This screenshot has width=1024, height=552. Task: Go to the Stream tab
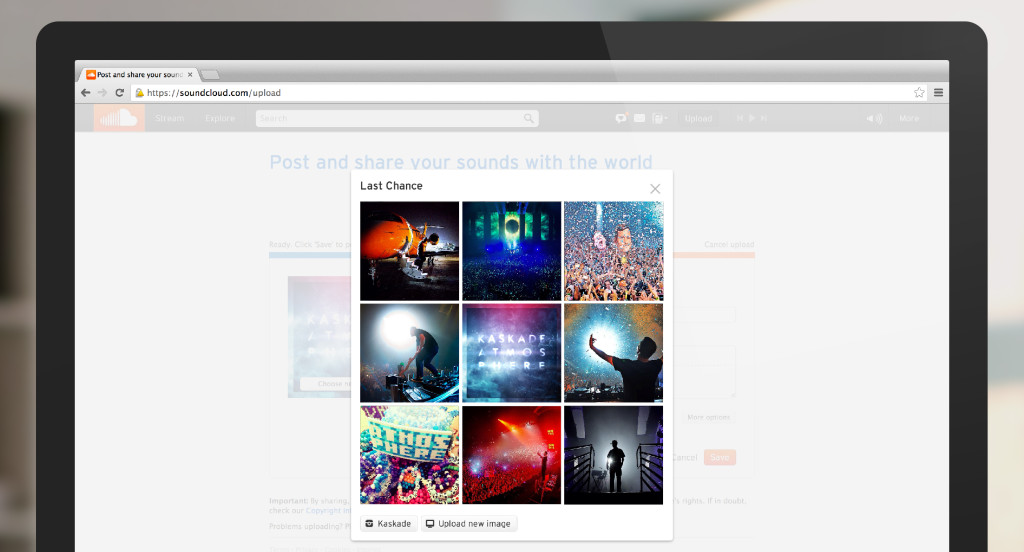tap(170, 119)
